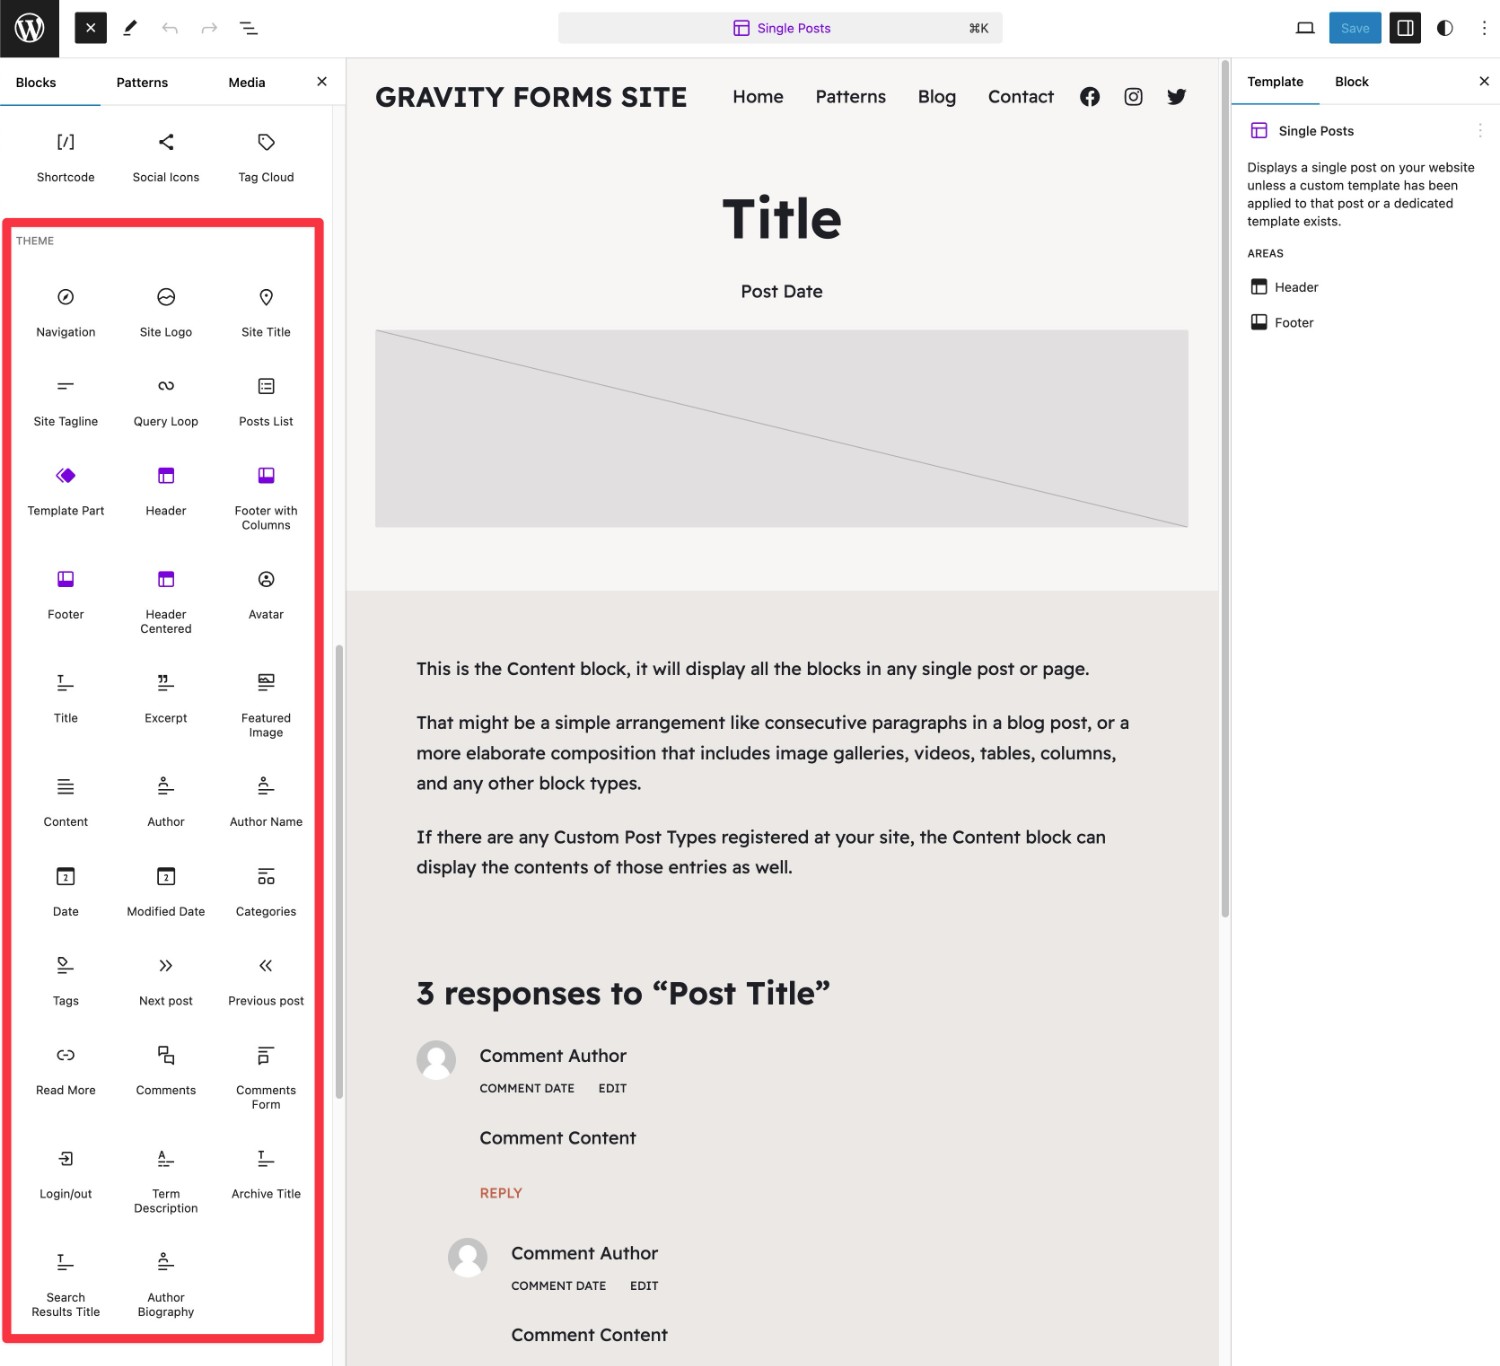Click the WordPress logo to exit the editor
Viewport: 1500px width, 1366px height.
pyautogui.click(x=29, y=28)
